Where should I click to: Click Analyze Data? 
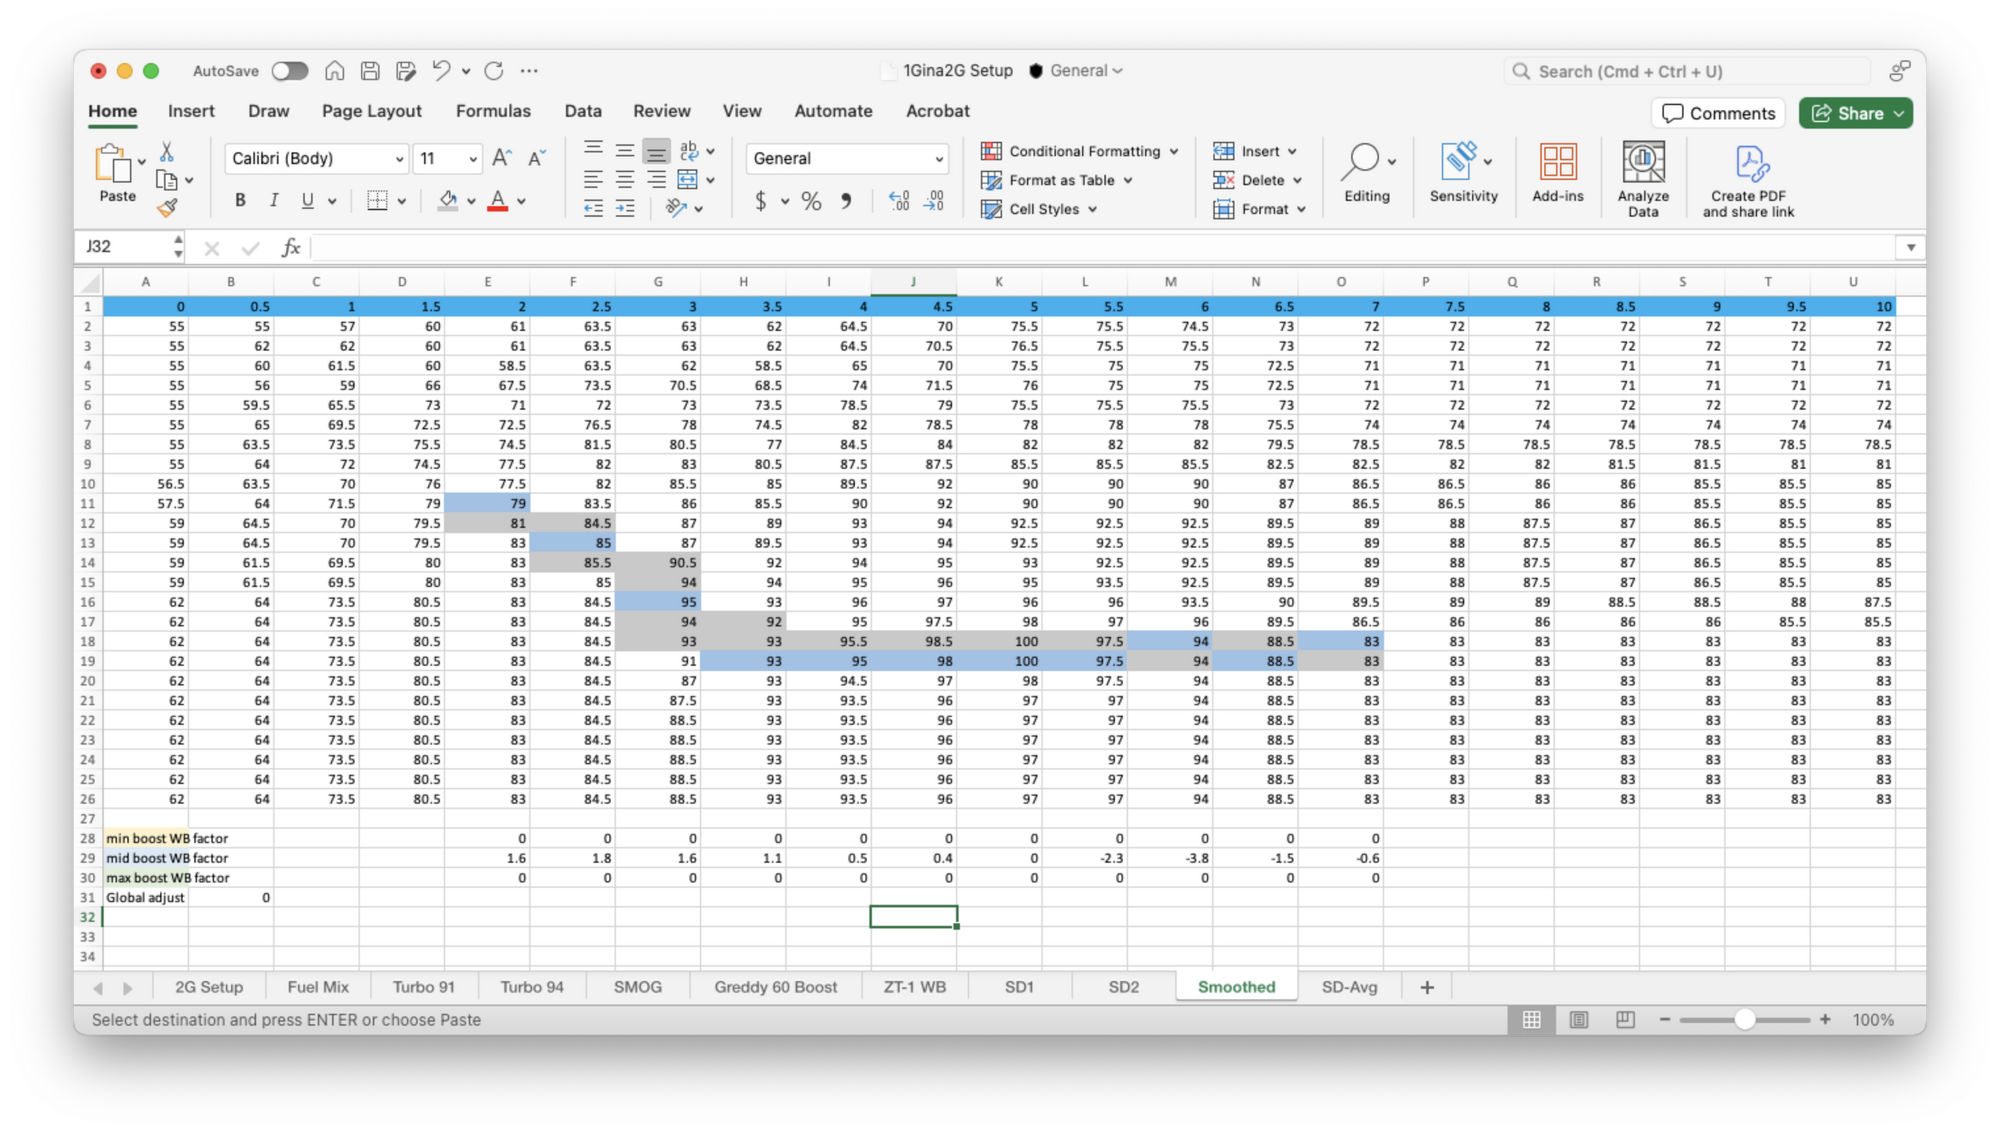1643,180
